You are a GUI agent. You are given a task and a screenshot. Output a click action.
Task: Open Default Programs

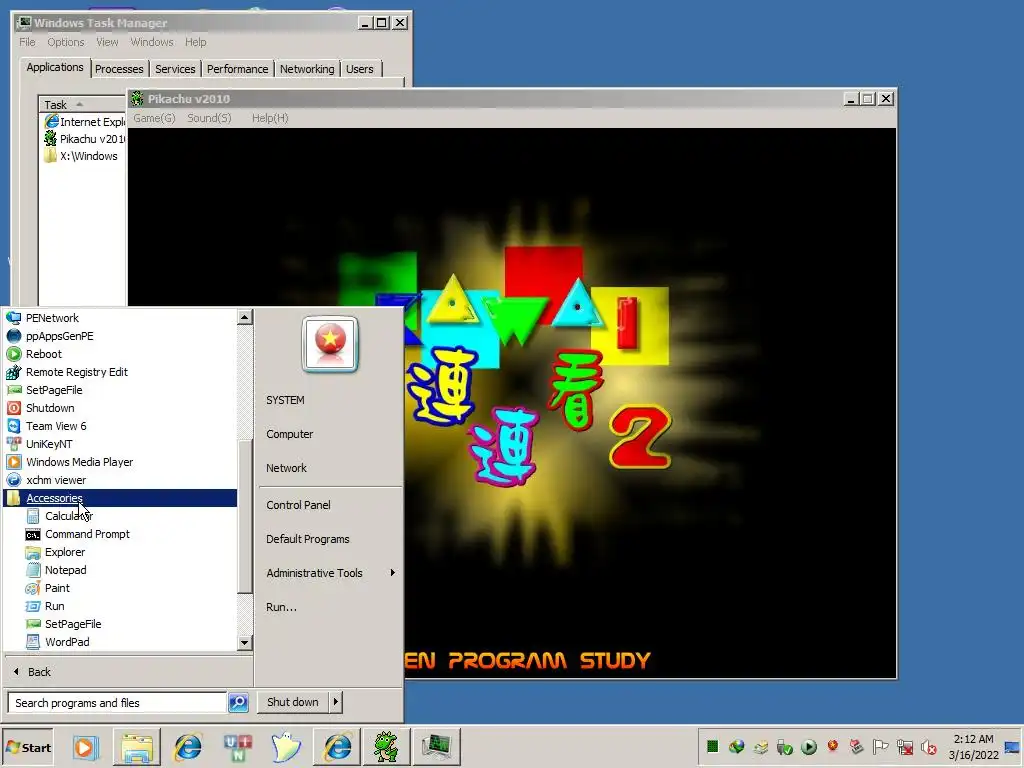click(x=308, y=539)
